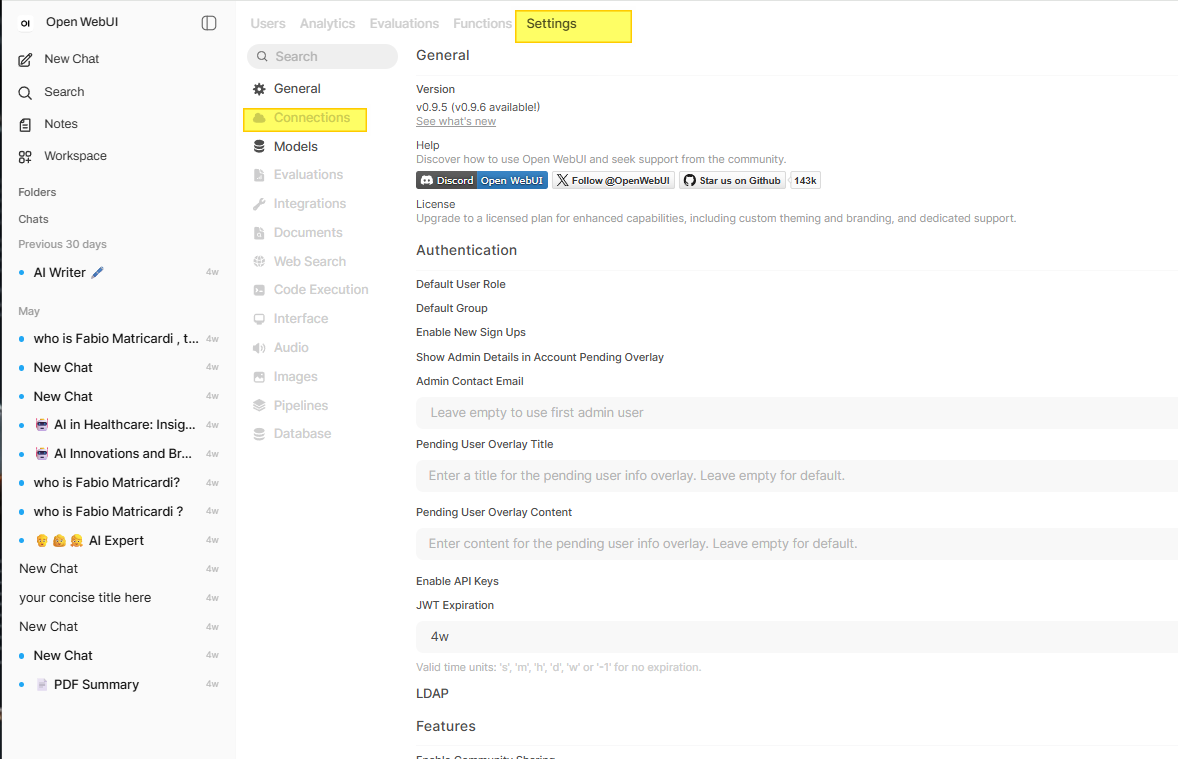Click the Images picture icon
The height and width of the screenshot is (759, 1178).
tap(259, 376)
